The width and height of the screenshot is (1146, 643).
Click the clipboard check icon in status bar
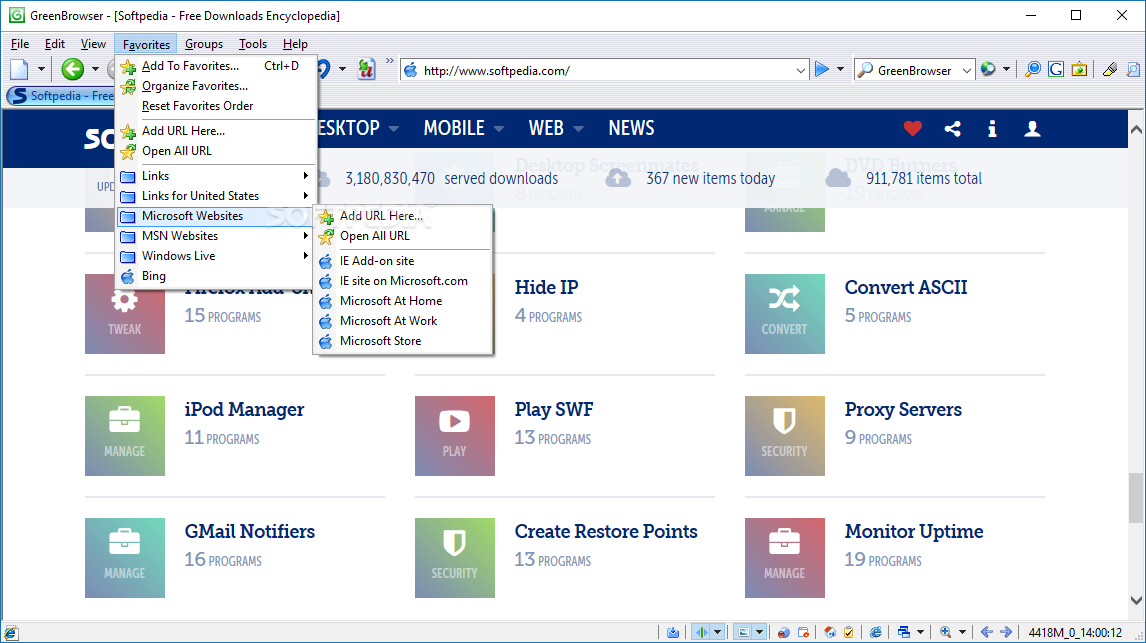[849, 632]
